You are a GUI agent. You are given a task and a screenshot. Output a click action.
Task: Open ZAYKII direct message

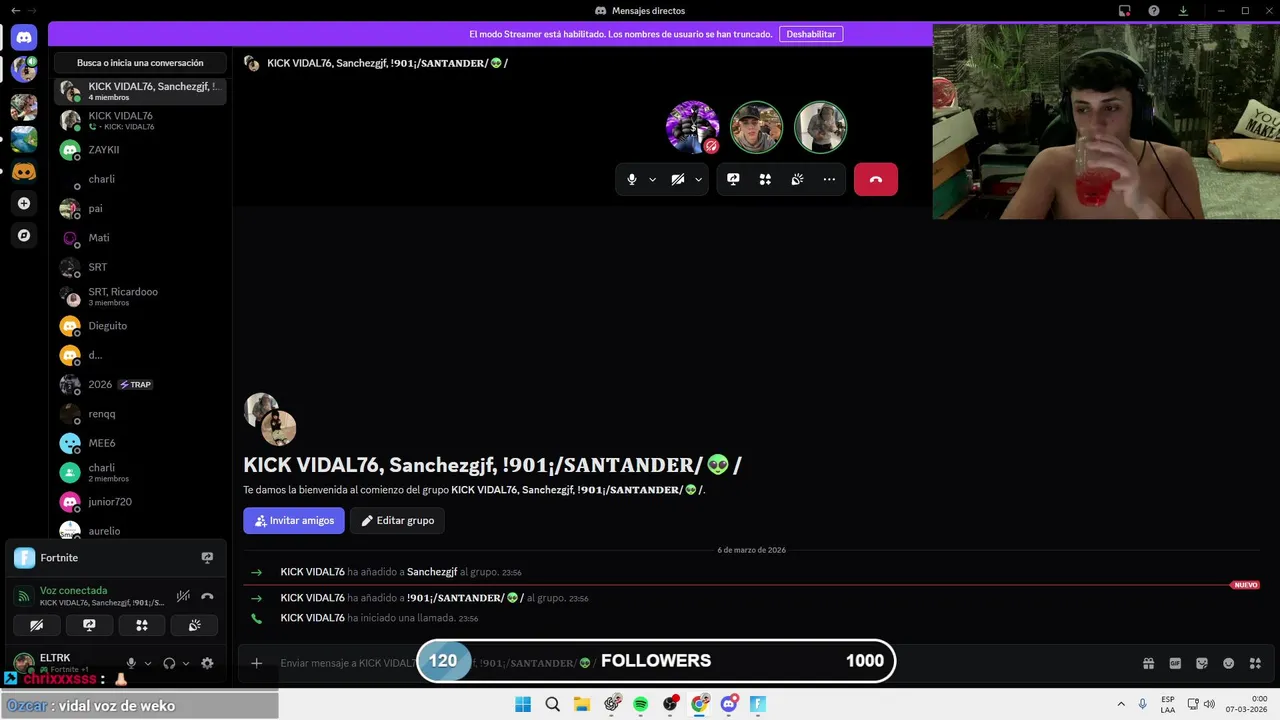(140, 150)
